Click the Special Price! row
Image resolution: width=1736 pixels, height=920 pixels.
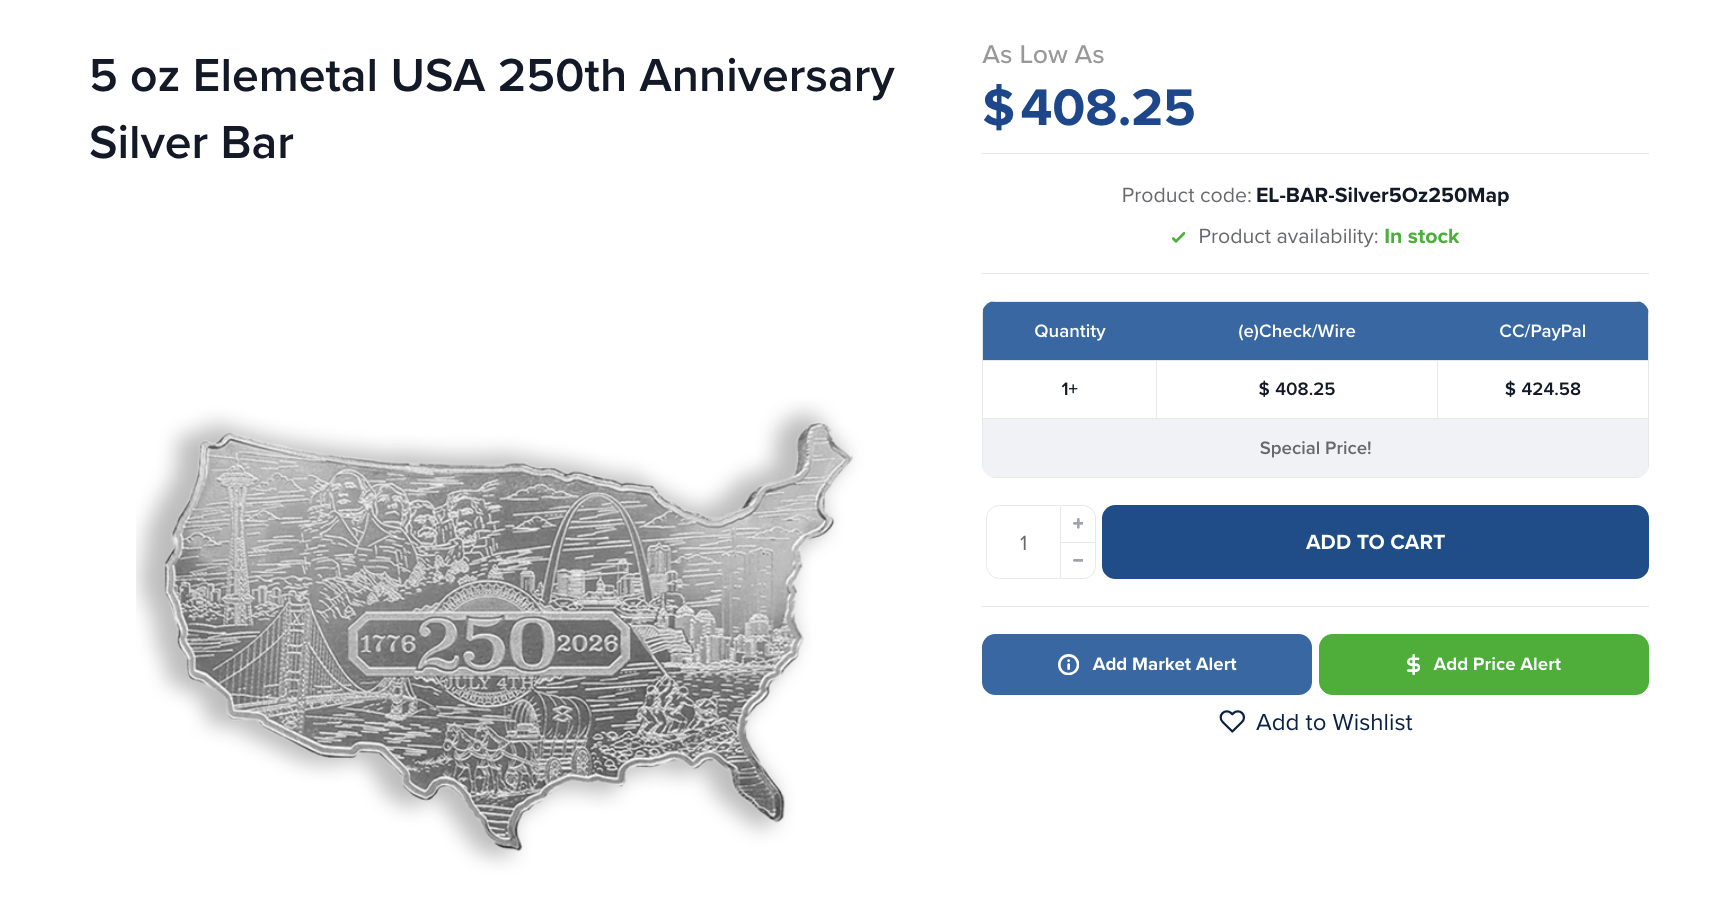pyautogui.click(x=1315, y=448)
